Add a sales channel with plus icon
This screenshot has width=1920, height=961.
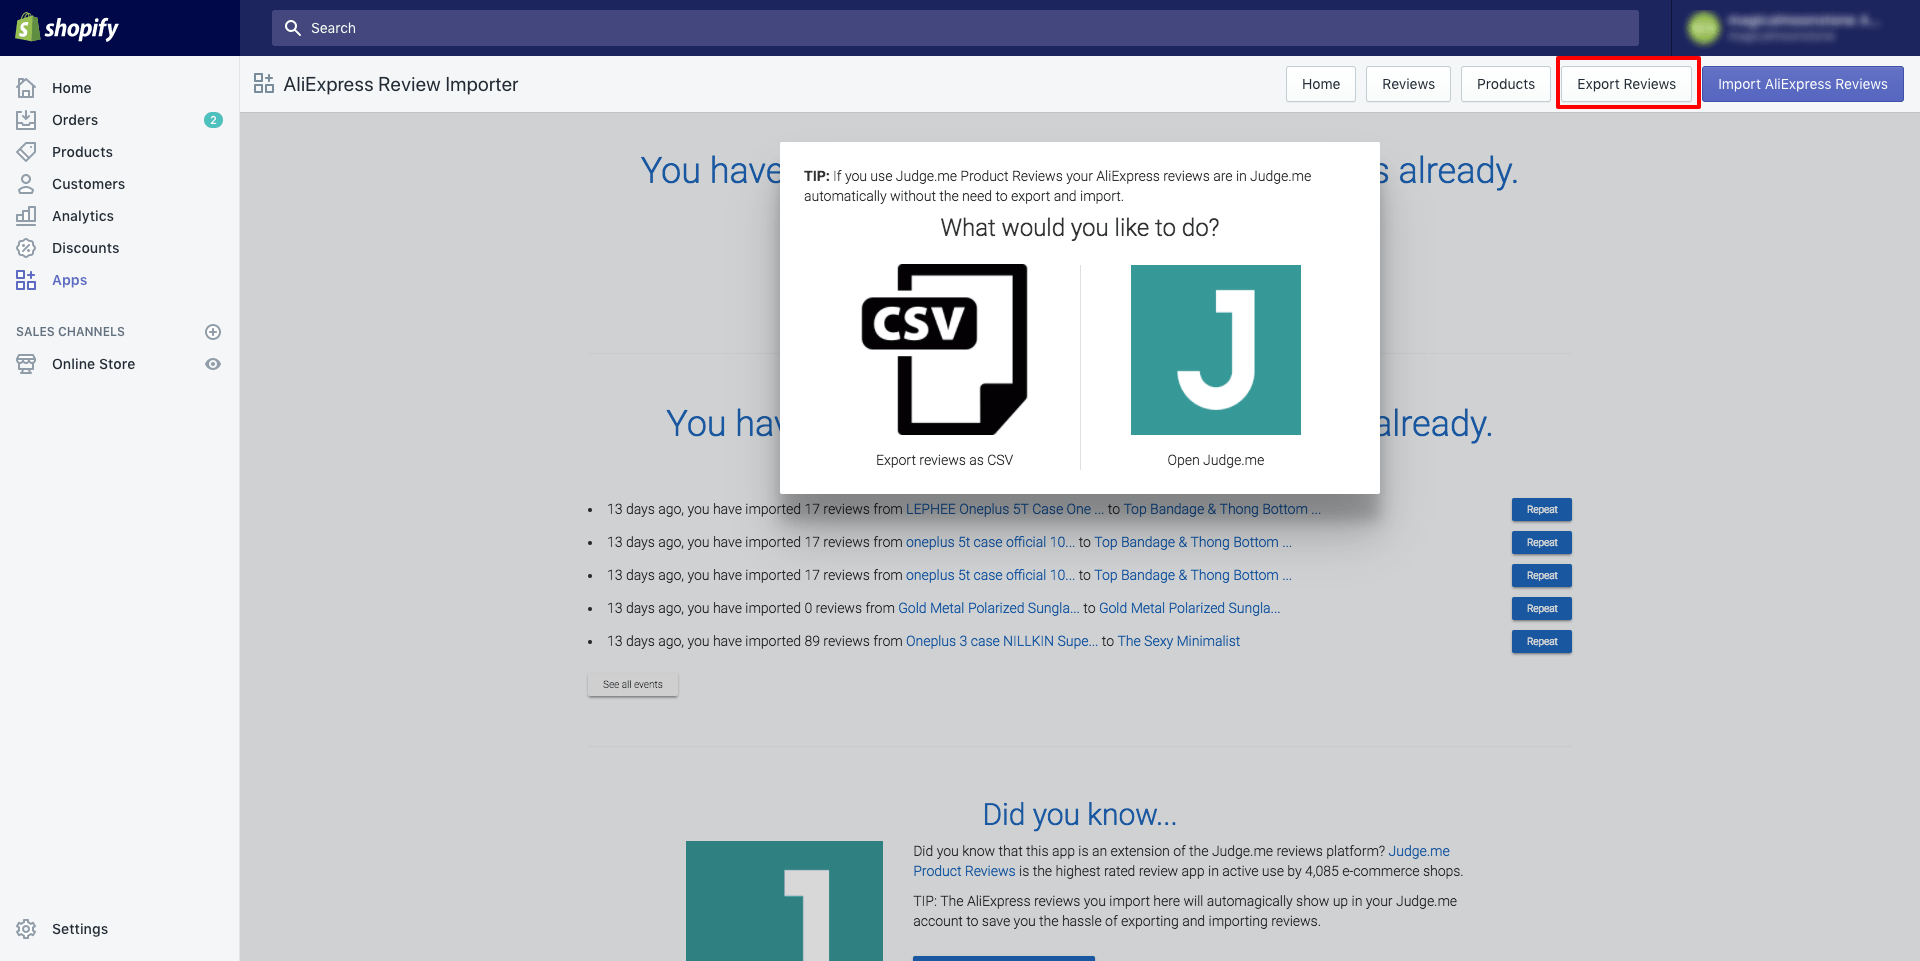click(213, 332)
